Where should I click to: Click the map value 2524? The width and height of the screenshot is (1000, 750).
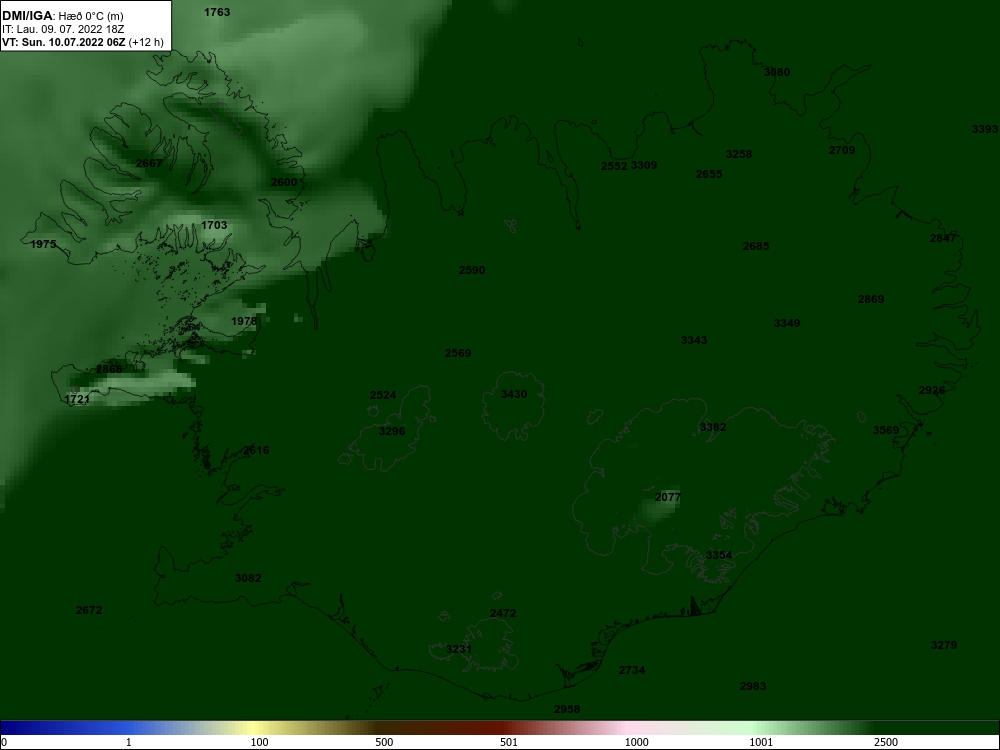click(x=383, y=395)
